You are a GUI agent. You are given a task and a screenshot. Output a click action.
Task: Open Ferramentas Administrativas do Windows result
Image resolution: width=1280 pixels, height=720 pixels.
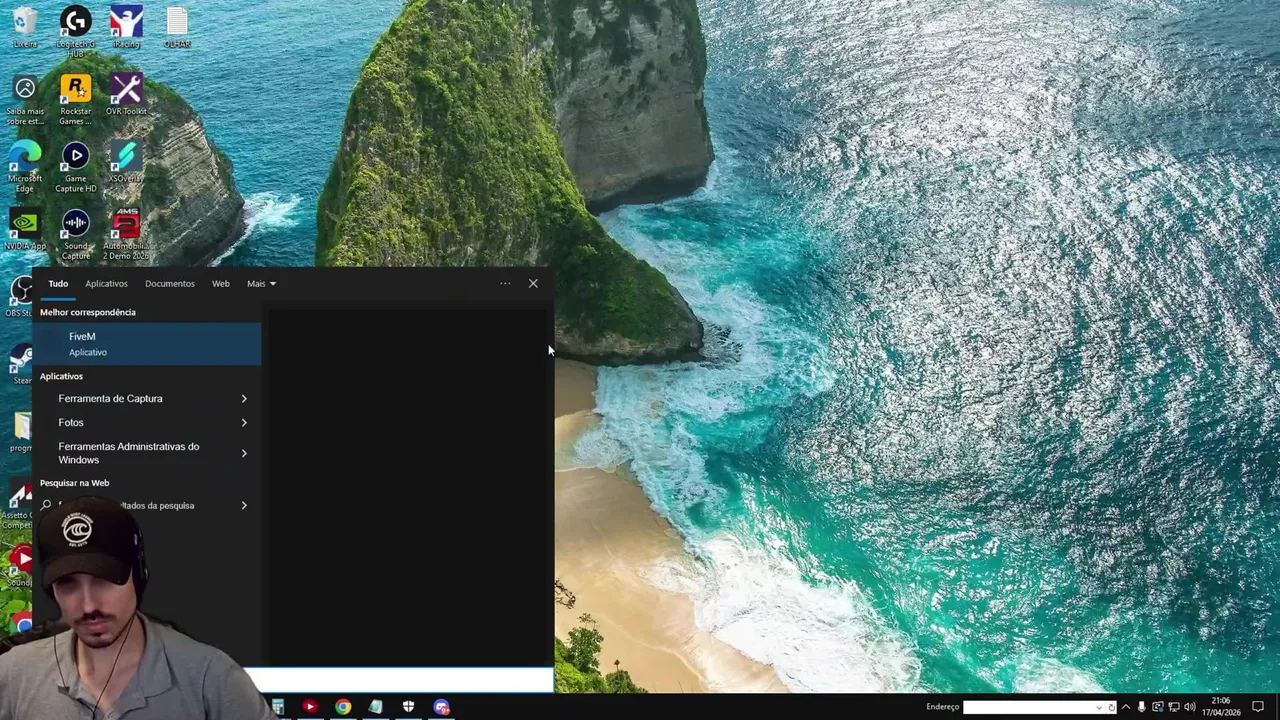(129, 453)
